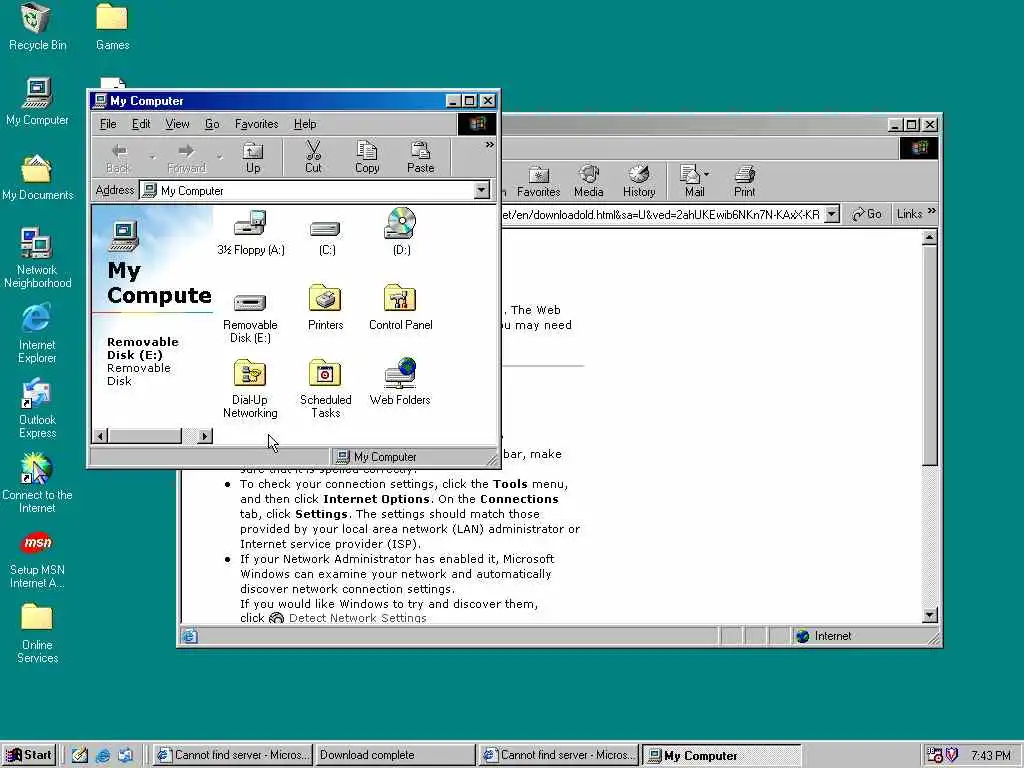Click the system tray clock
Viewport: 1024px width, 768px height.
tap(991, 756)
